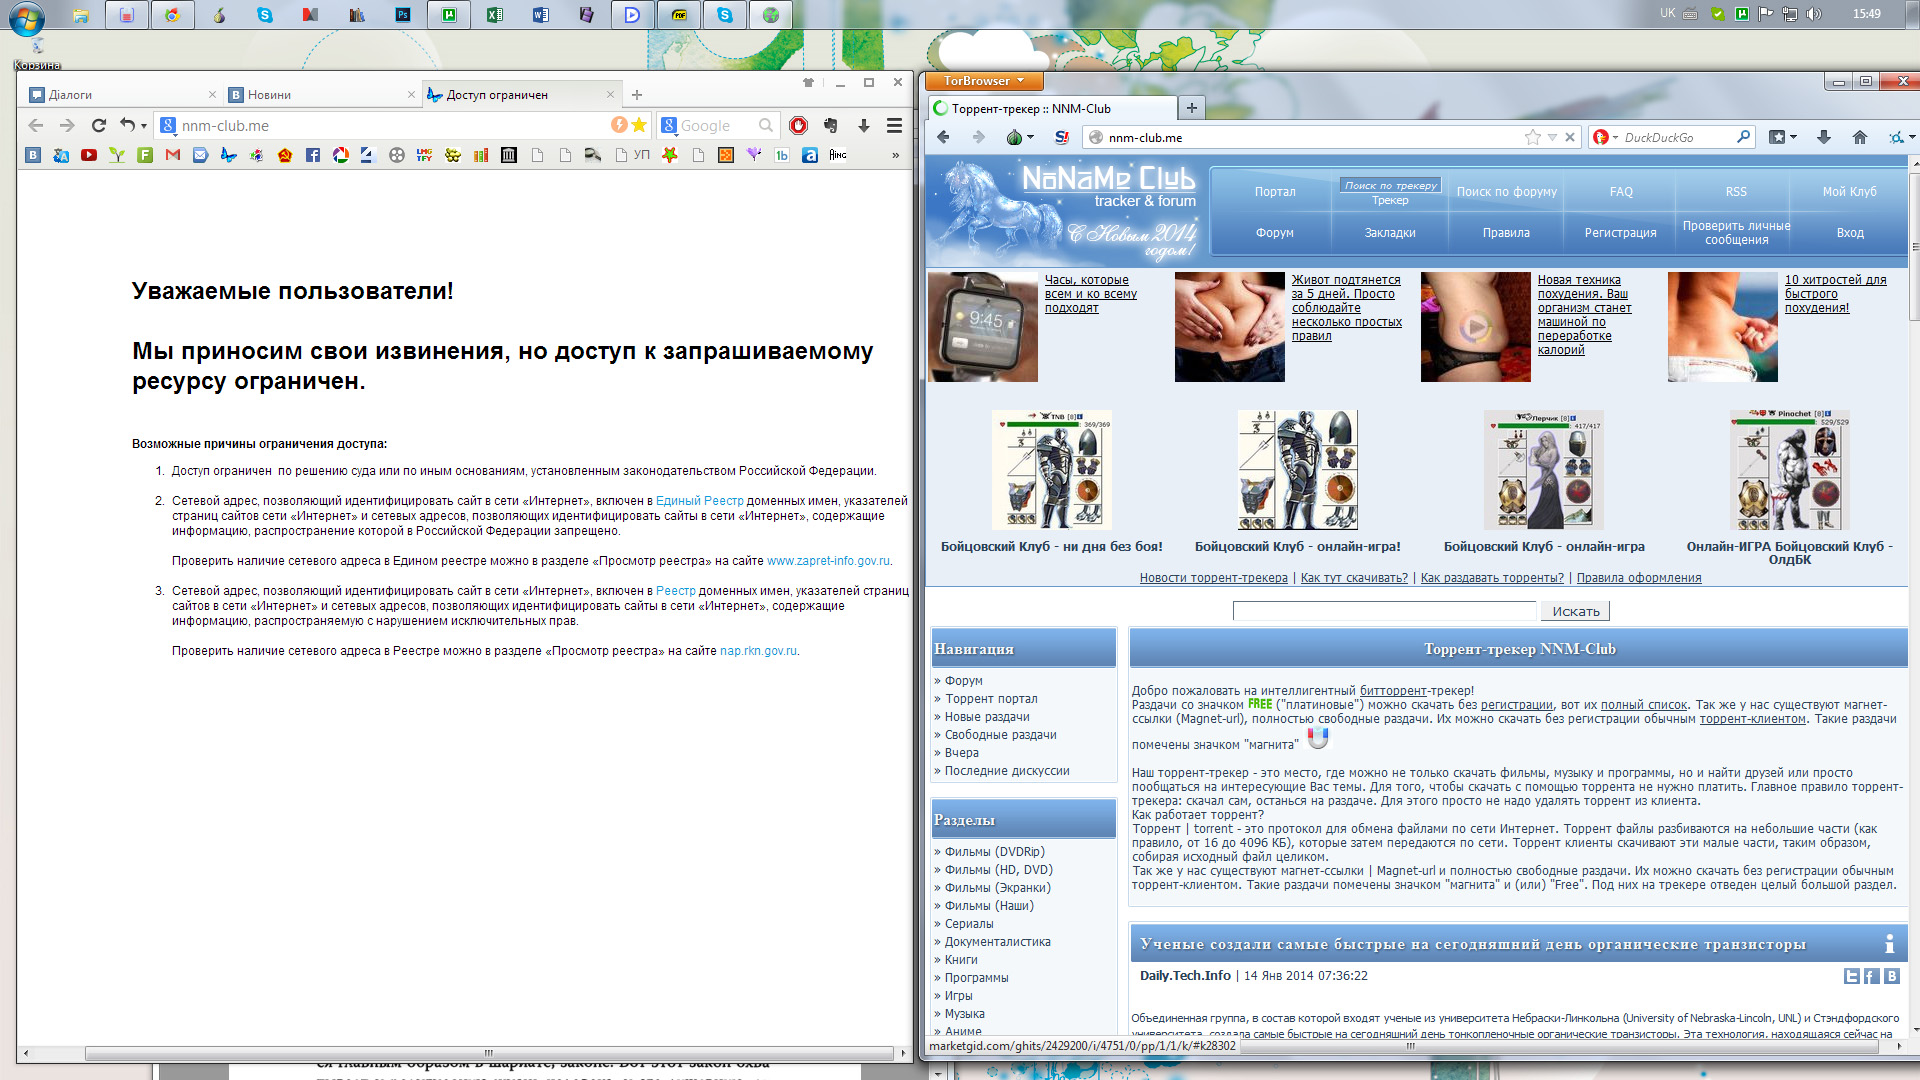Image resolution: width=1920 pixels, height=1080 pixels.
Task: Click the left browser horizontal scrollbar
Action: coord(488,1053)
